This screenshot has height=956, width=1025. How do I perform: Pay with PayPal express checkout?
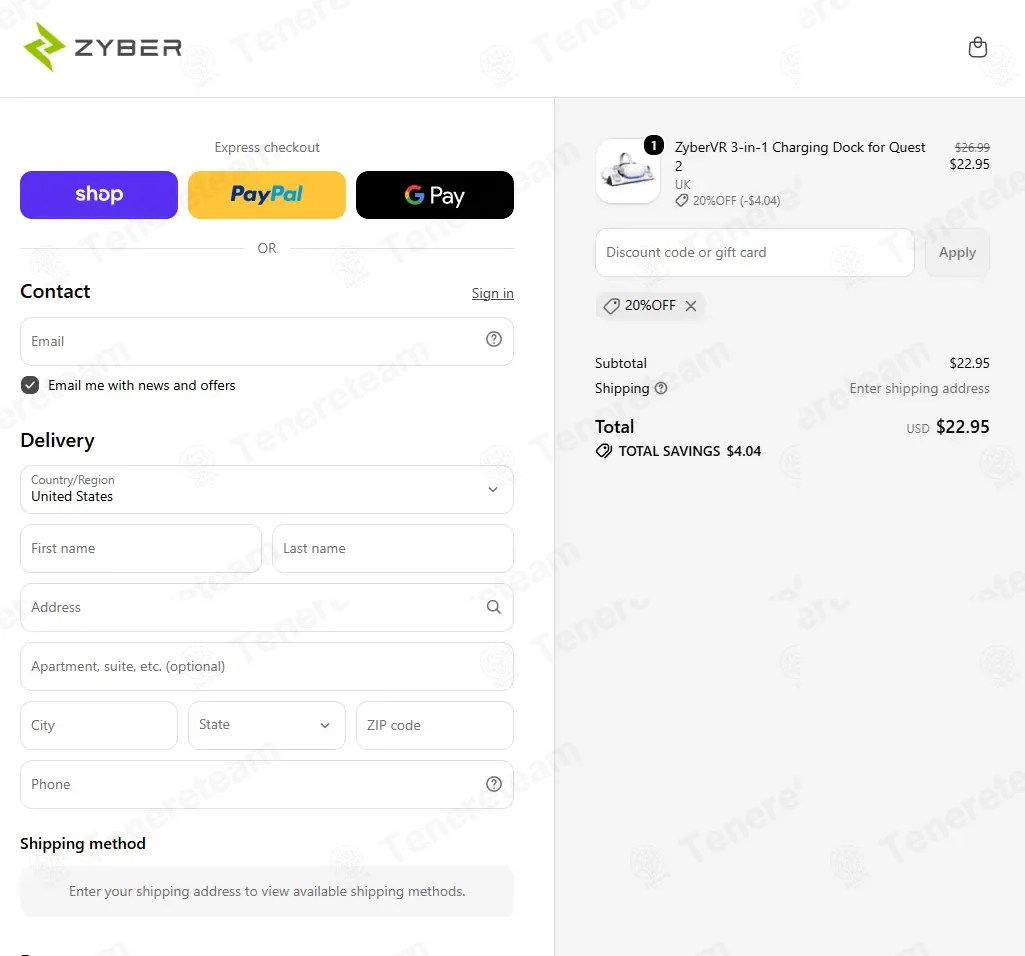point(267,195)
